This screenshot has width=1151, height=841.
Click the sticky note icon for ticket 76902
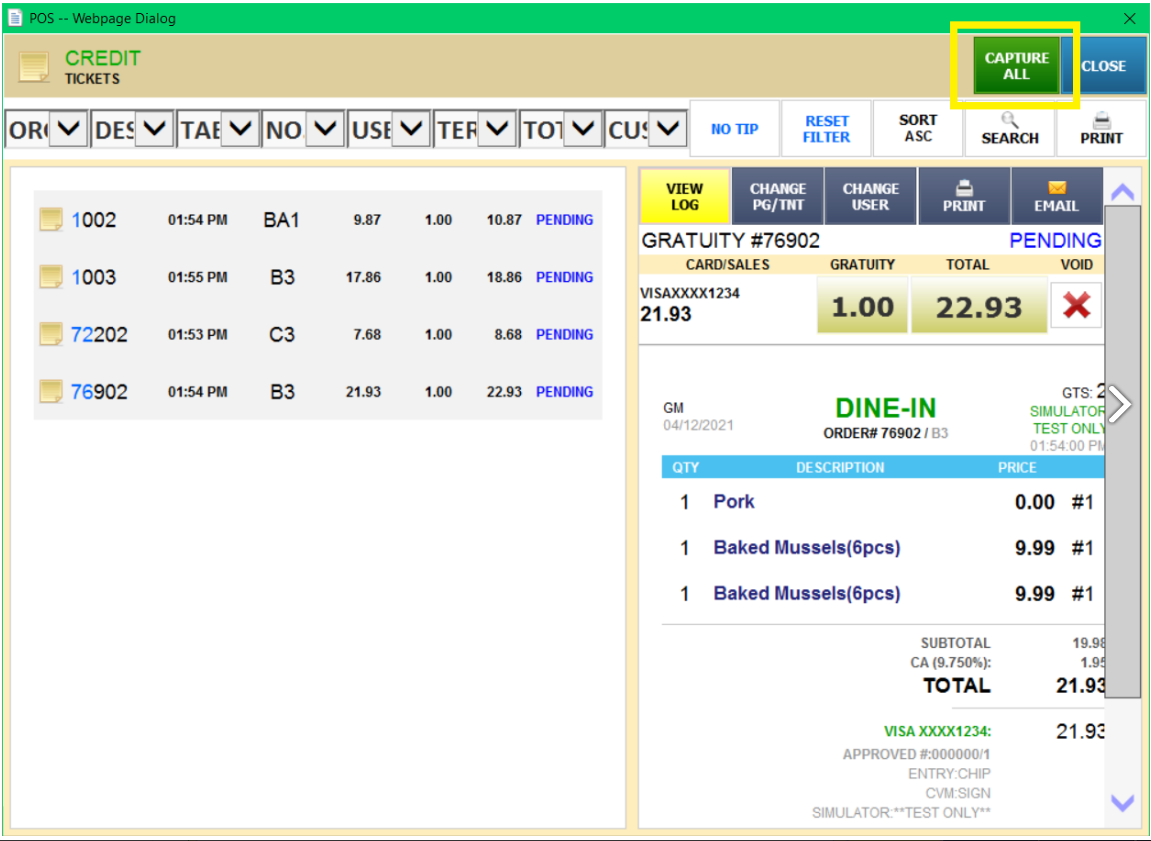pos(51,391)
